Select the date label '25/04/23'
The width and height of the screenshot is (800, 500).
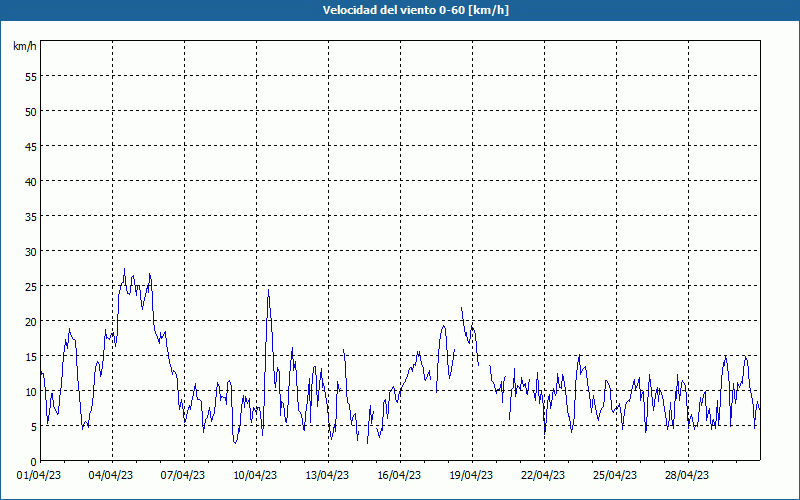tap(615, 475)
